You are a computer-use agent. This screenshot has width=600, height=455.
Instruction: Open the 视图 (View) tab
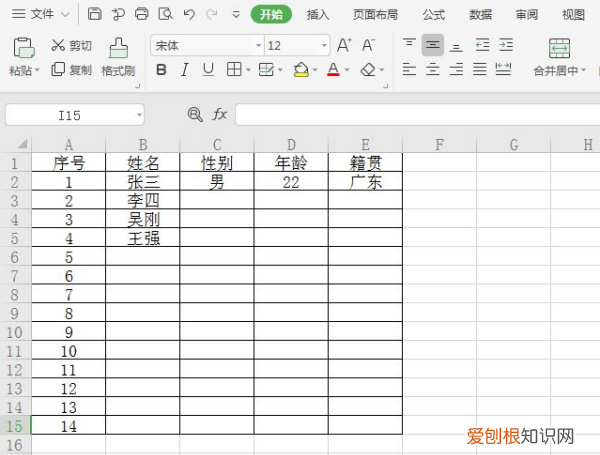pos(573,15)
